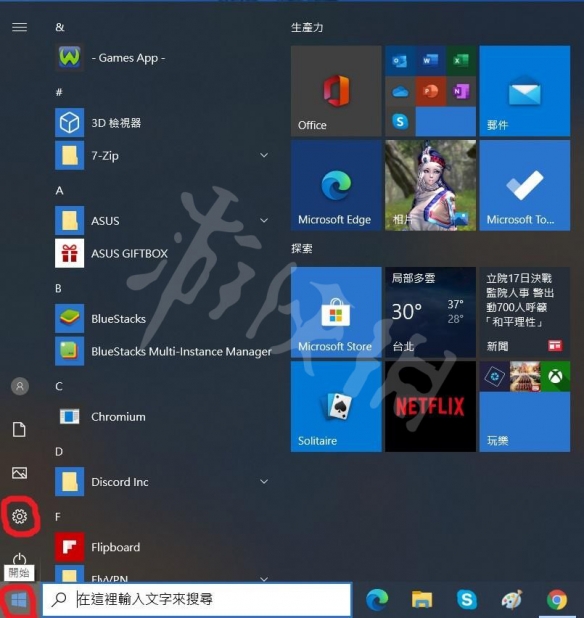Click the user account icon

[20, 386]
